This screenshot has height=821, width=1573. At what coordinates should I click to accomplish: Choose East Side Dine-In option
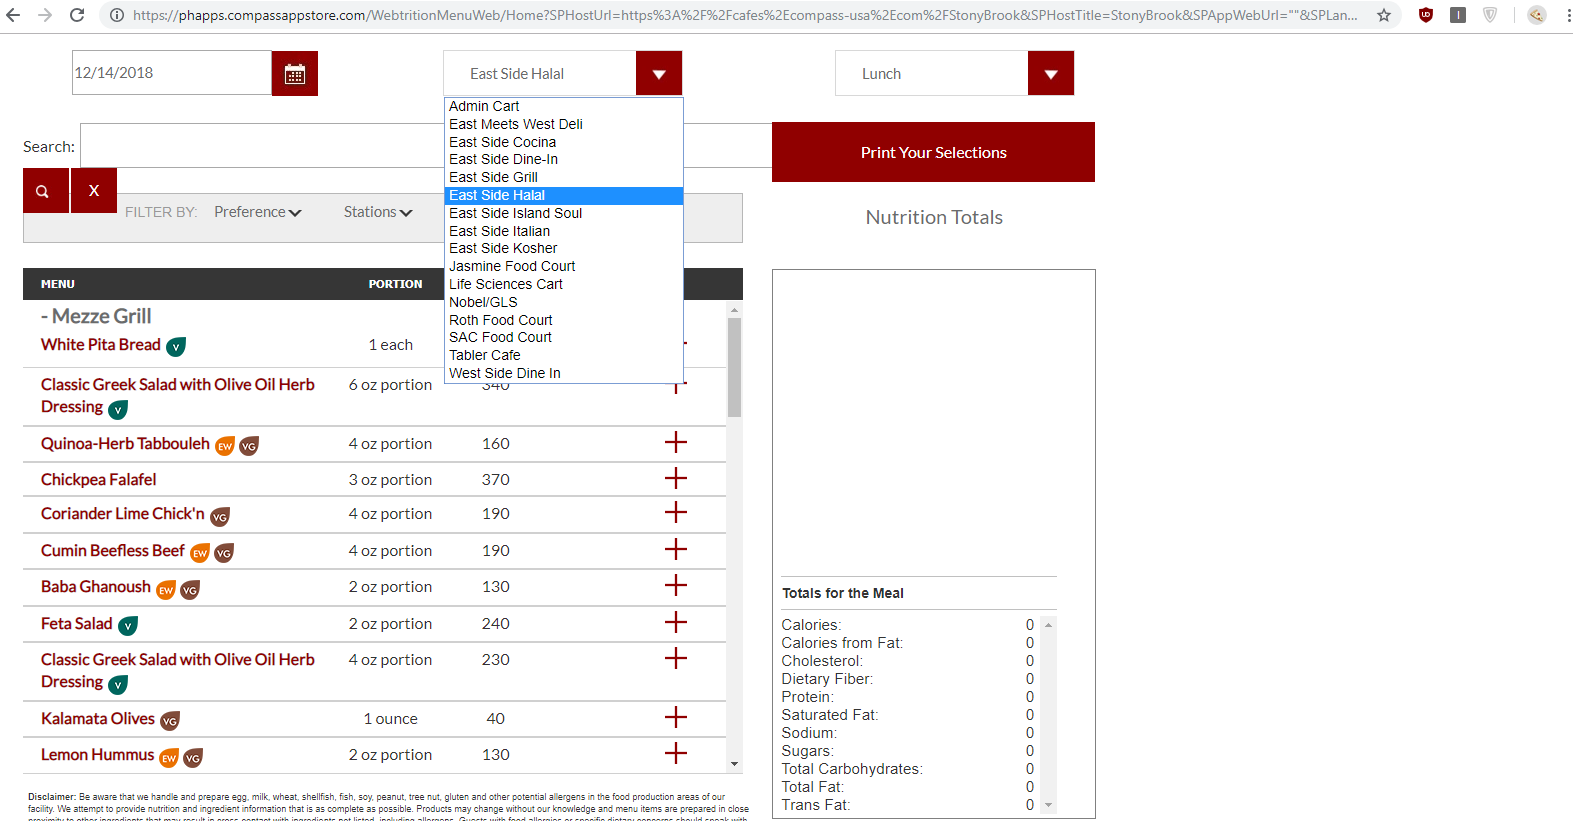click(564, 159)
